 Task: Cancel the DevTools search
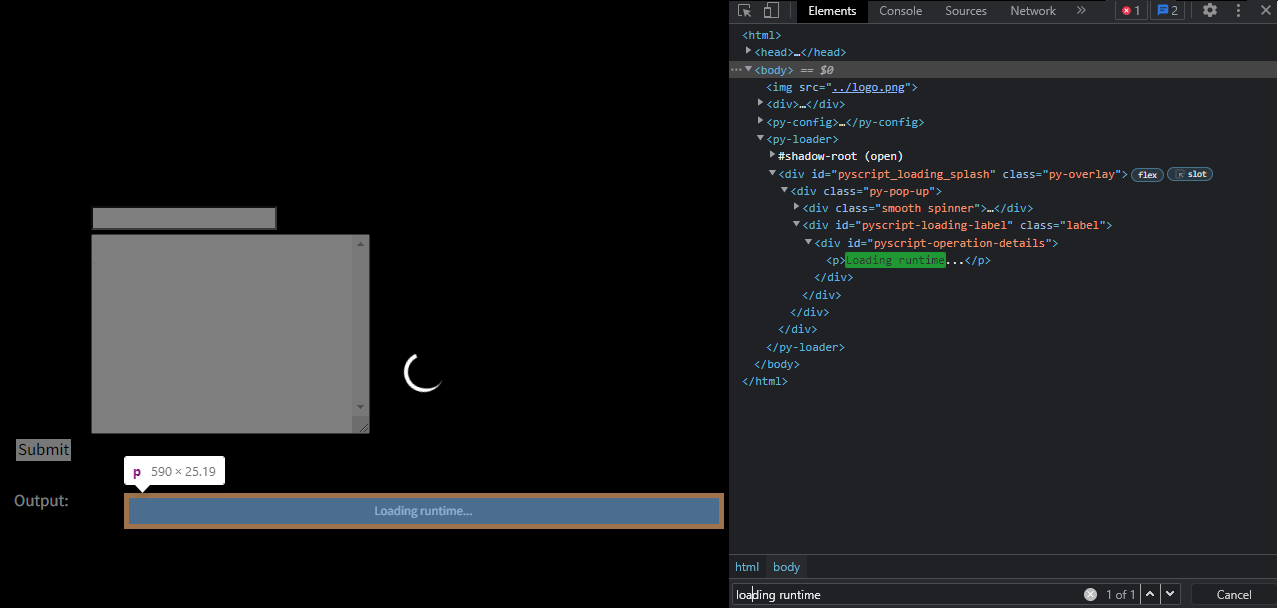[x=1233, y=594]
